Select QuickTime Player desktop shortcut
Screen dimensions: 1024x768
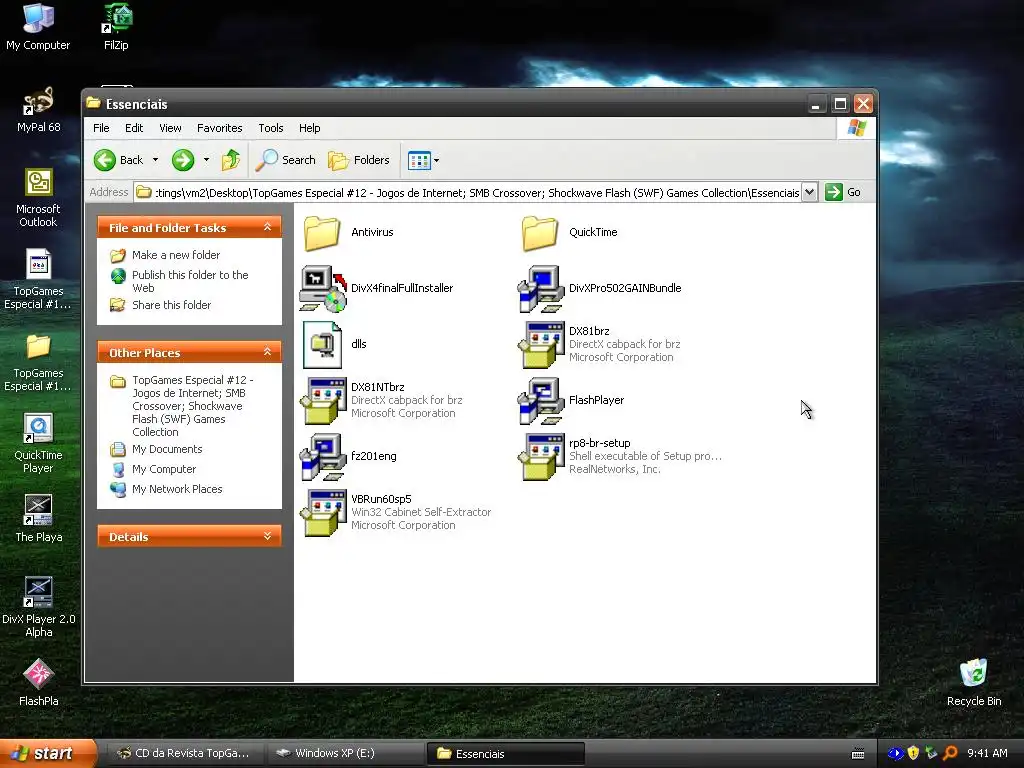tap(38, 443)
